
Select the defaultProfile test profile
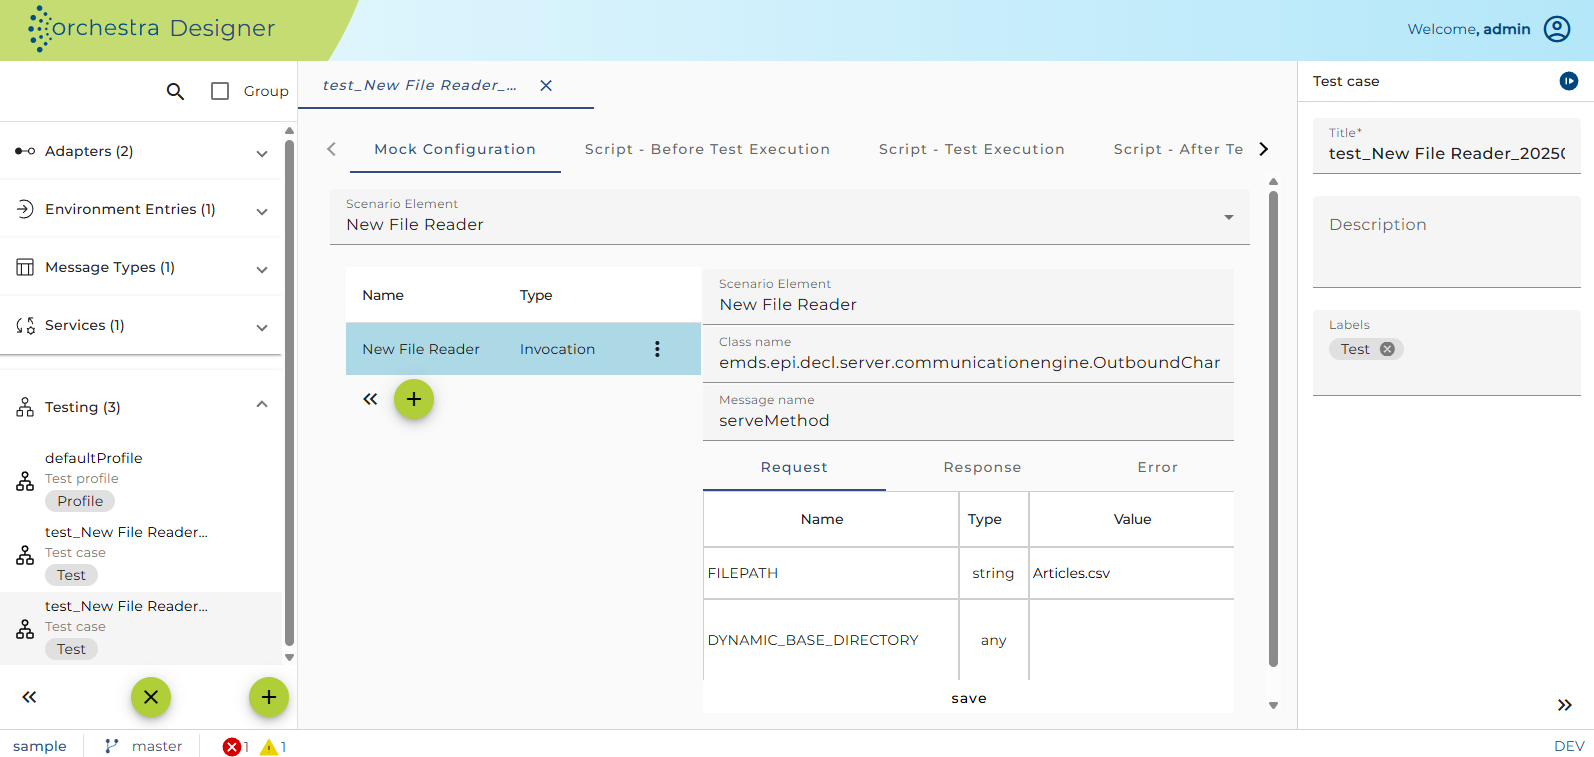(141, 480)
